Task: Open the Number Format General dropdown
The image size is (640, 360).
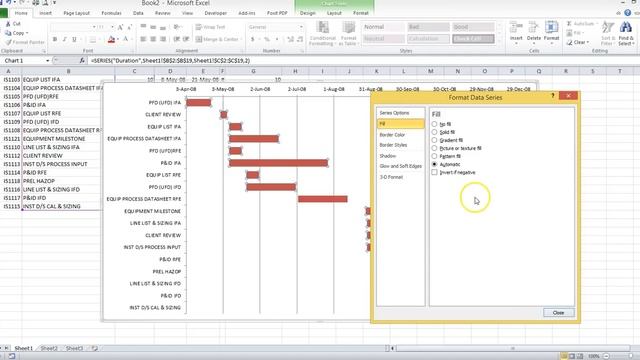Action: (x=301, y=27)
